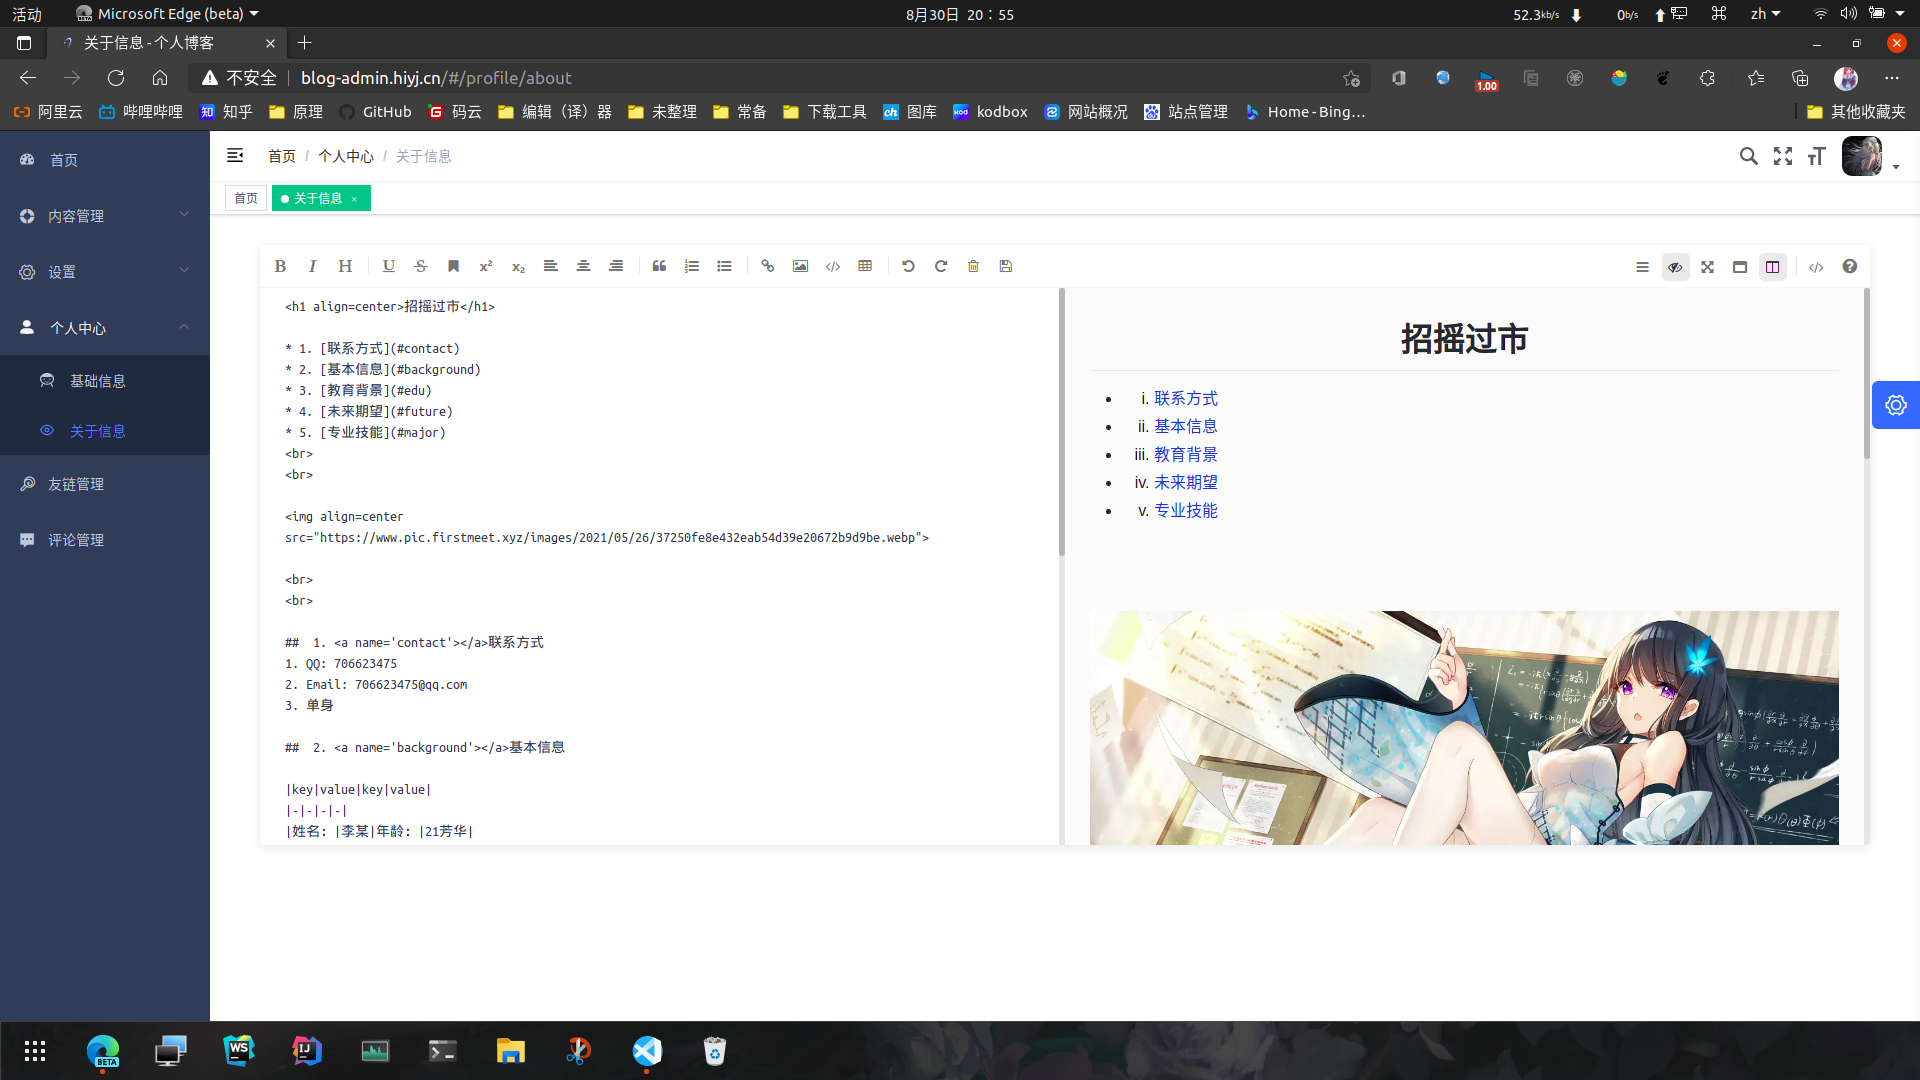
Task: Open 评论管理 sidebar item
Action: (x=105, y=540)
